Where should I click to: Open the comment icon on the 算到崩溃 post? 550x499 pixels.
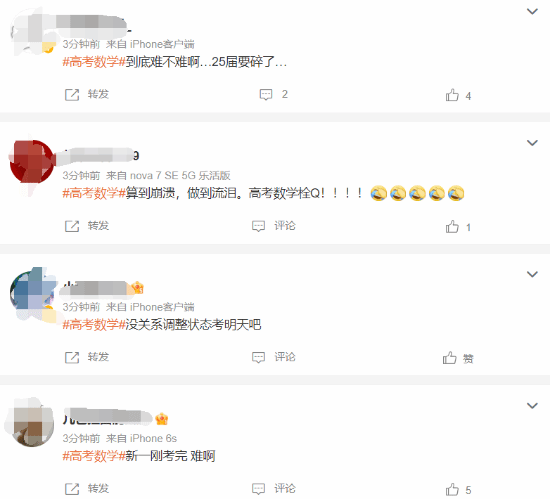click(259, 226)
